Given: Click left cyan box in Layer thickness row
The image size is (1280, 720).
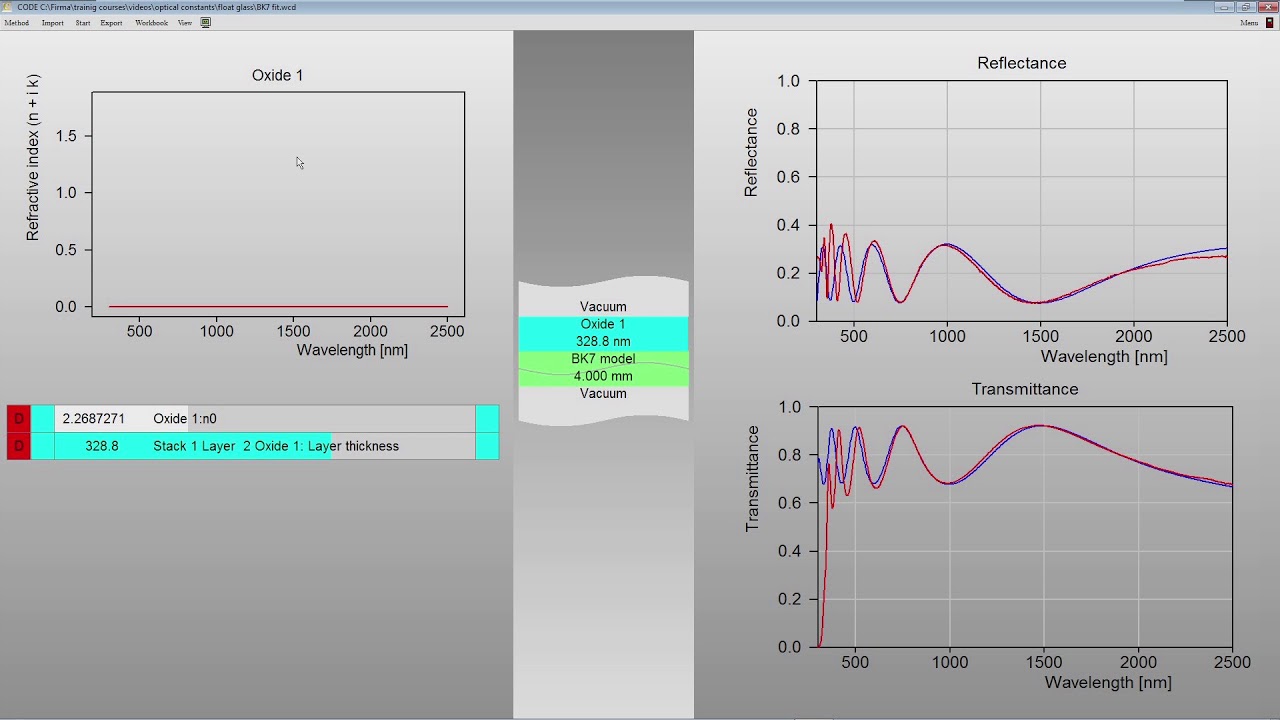Looking at the screenshot, I should coord(43,446).
